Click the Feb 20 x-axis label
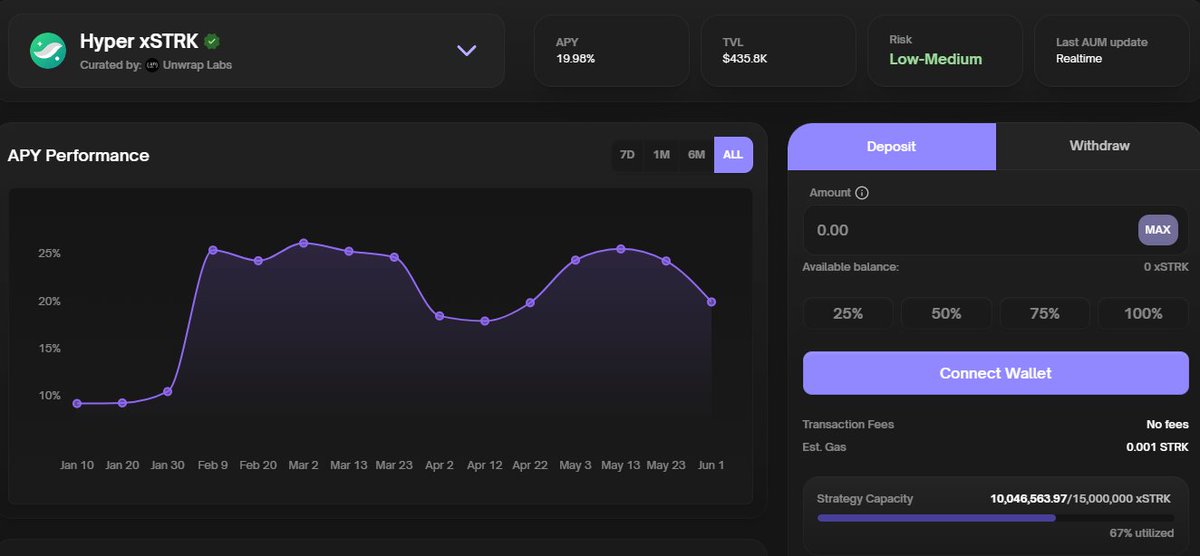The height and width of the screenshot is (556, 1200). [258, 465]
